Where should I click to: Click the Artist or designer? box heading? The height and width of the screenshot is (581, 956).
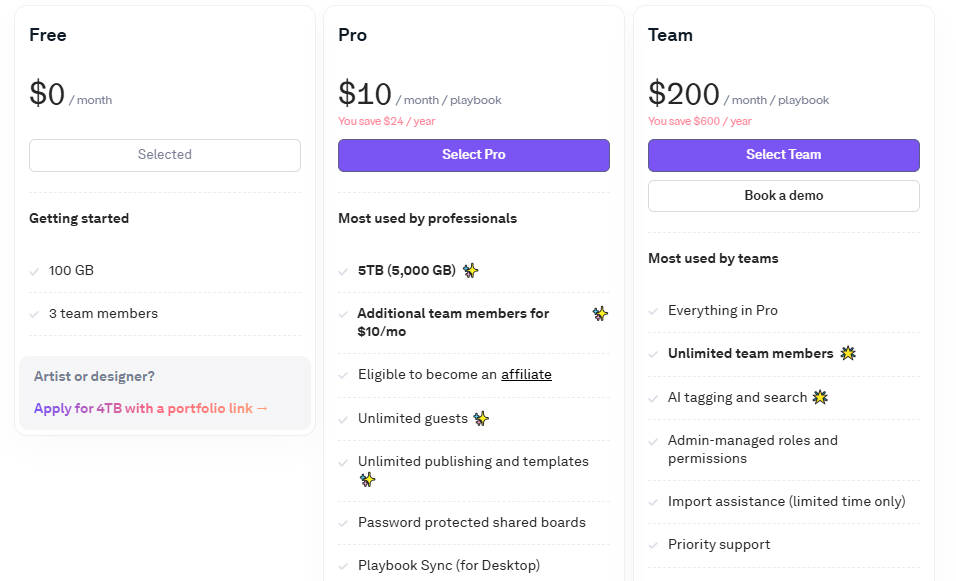click(94, 376)
